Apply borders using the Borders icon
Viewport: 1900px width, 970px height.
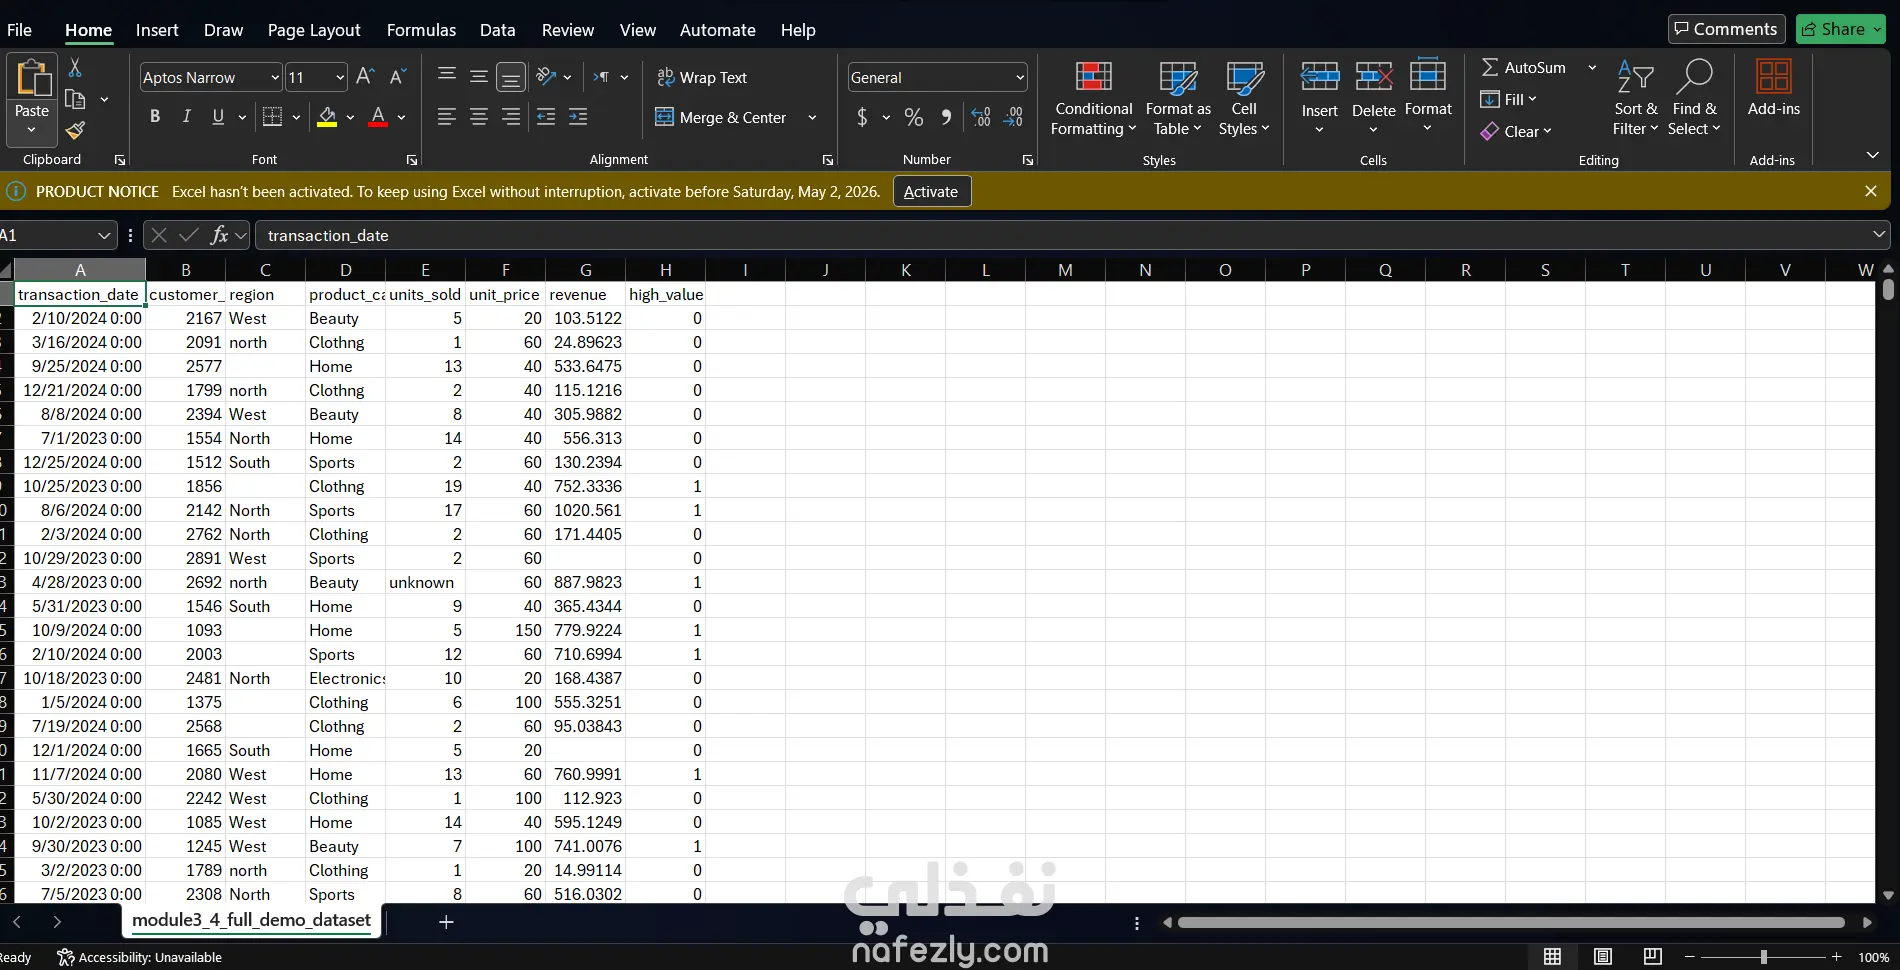click(272, 117)
